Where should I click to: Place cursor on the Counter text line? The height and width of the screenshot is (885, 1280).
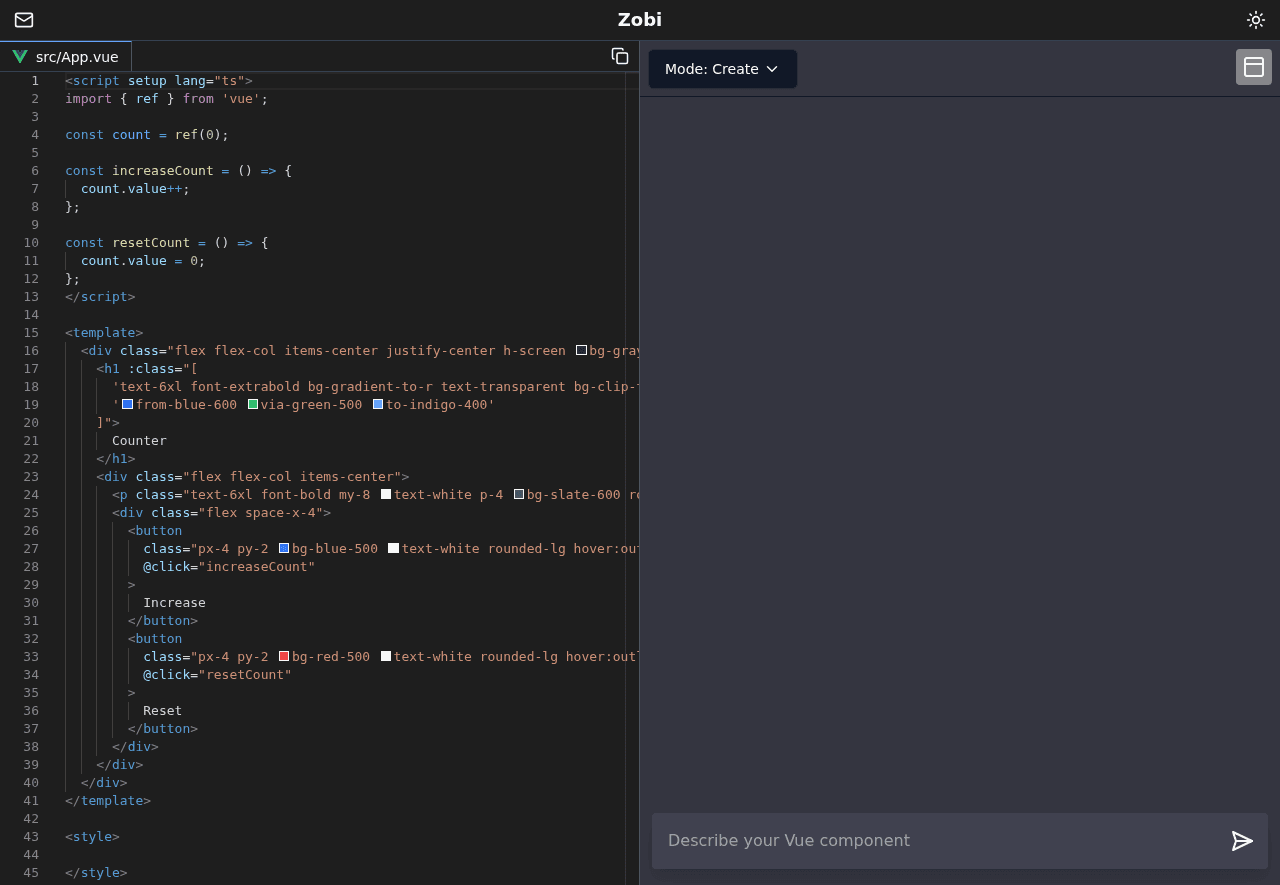pyautogui.click(x=139, y=441)
